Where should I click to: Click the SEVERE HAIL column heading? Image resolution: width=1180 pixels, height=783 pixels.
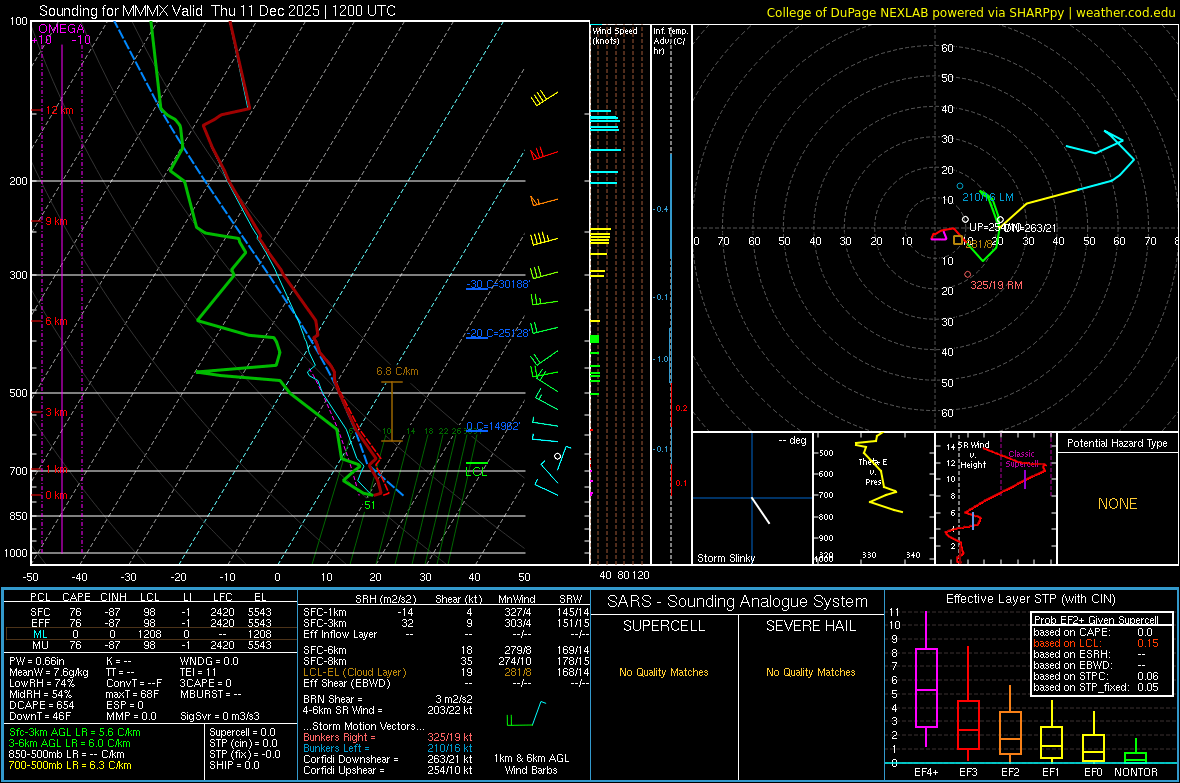click(x=810, y=626)
